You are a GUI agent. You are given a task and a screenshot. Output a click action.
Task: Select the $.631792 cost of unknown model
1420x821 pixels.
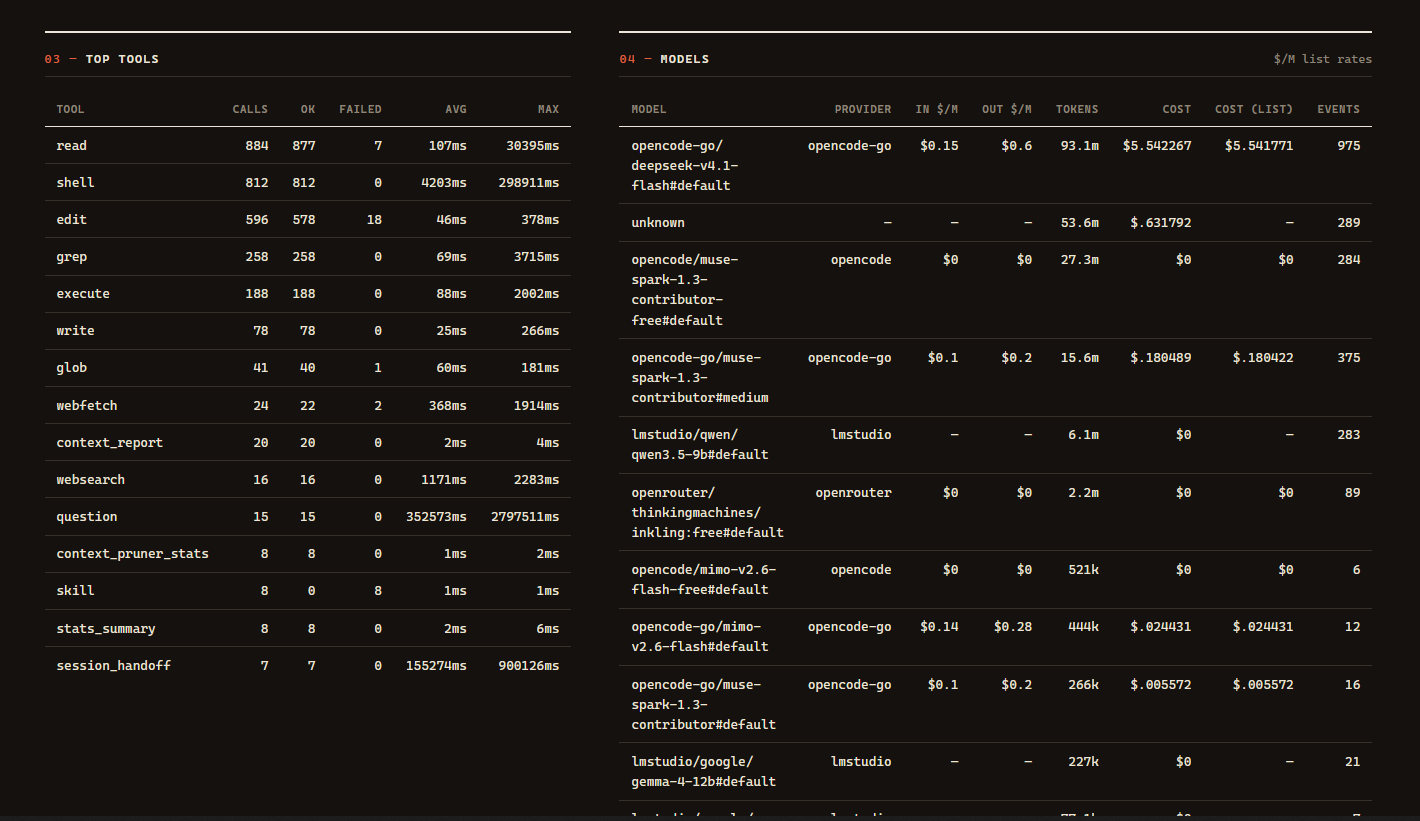tap(1161, 223)
